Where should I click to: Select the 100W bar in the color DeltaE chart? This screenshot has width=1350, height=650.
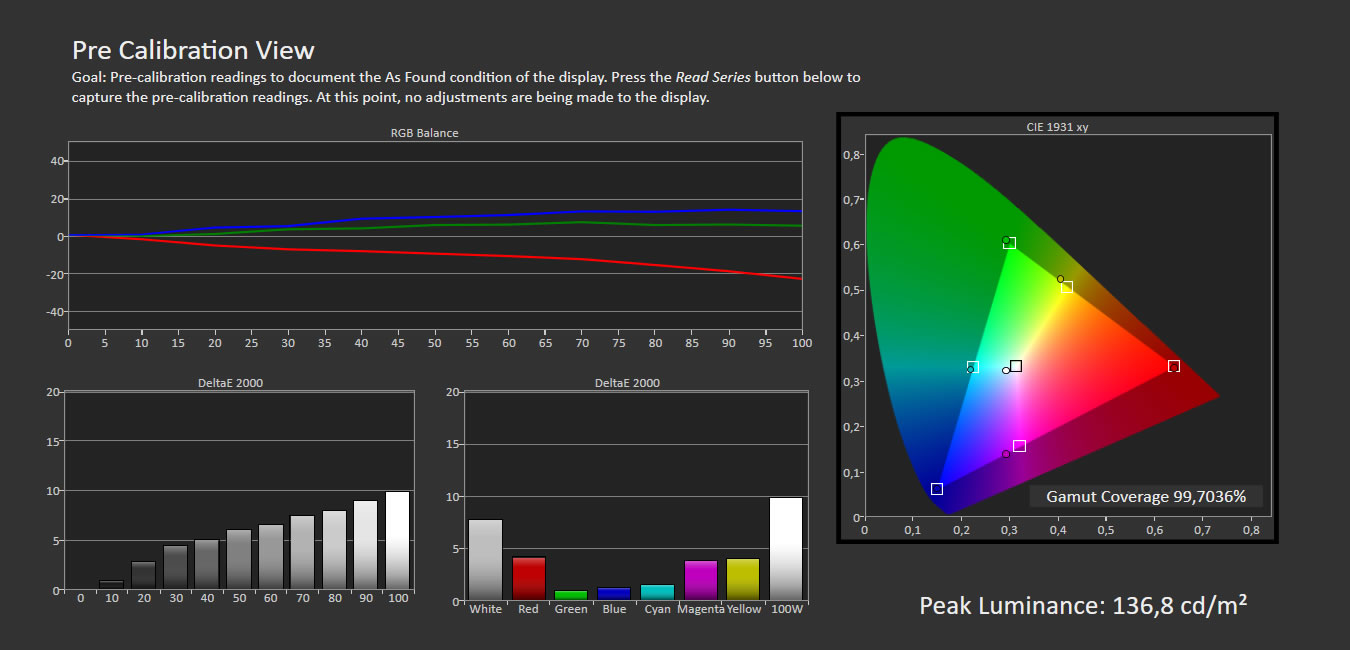(x=786, y=549)
